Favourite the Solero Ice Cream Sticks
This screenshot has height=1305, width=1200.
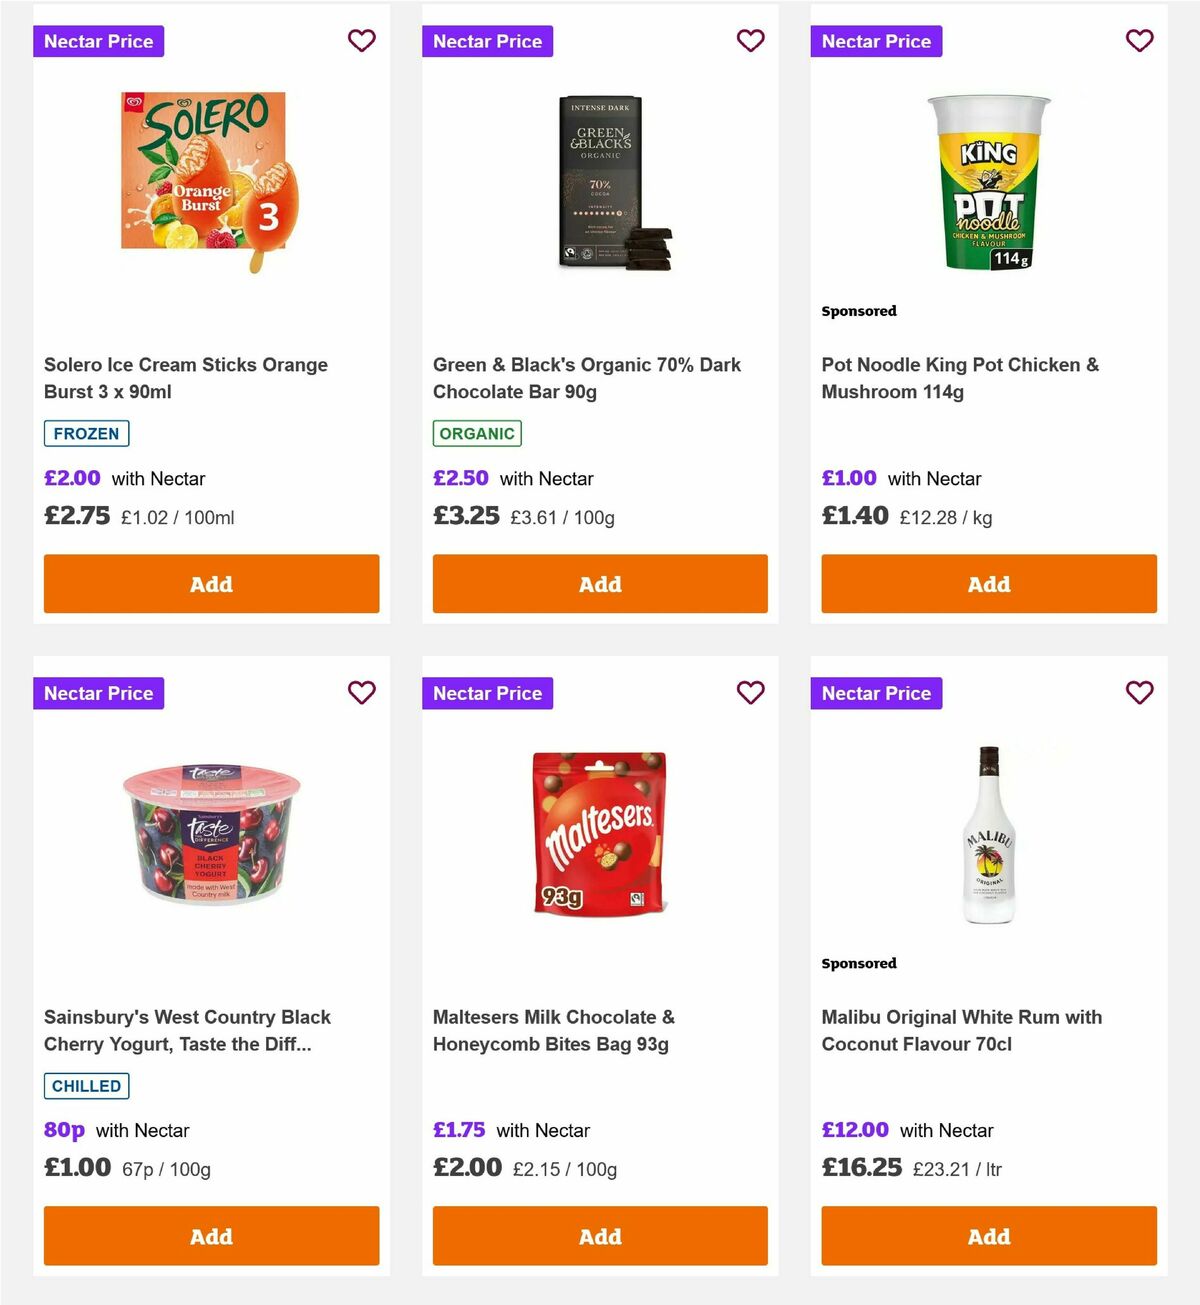click(362, 41)
